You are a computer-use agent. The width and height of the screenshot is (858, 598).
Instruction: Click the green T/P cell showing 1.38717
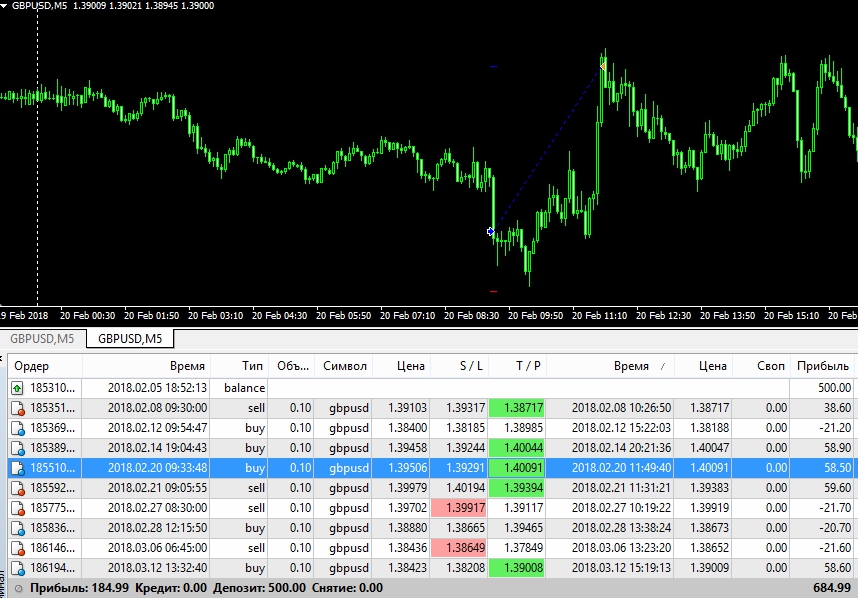pos(518,408)
